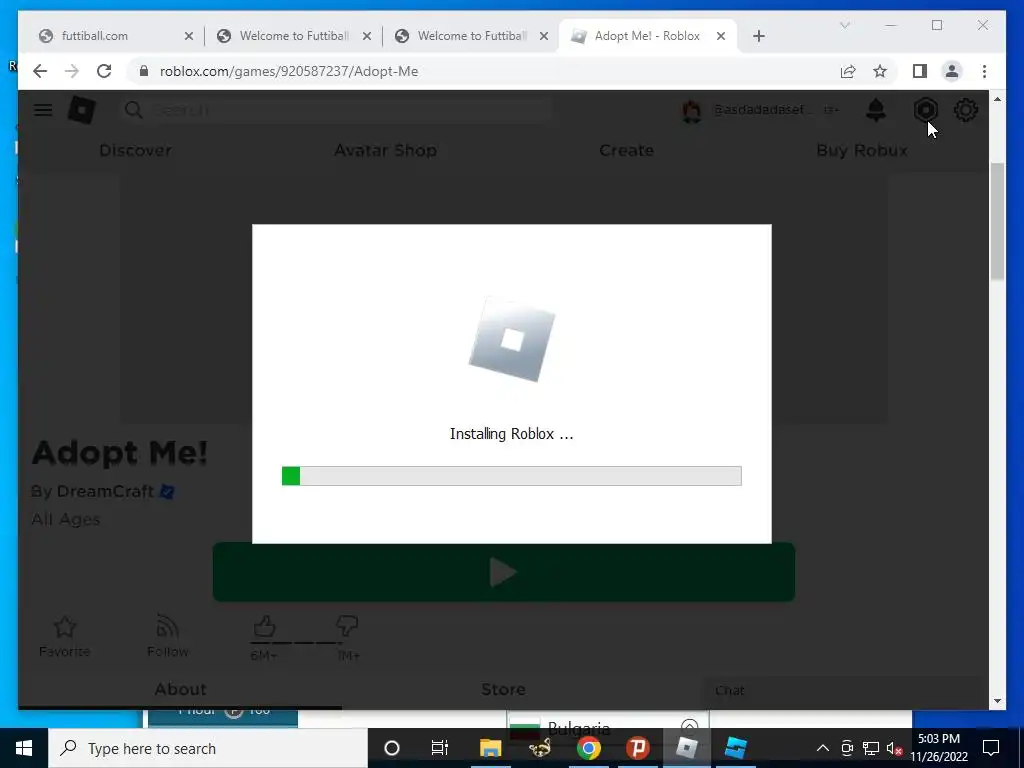This screenshot has width=1024, height=768.
Task: Close the Adopt Me! - Roblox tab
Action: coord(721,36)
